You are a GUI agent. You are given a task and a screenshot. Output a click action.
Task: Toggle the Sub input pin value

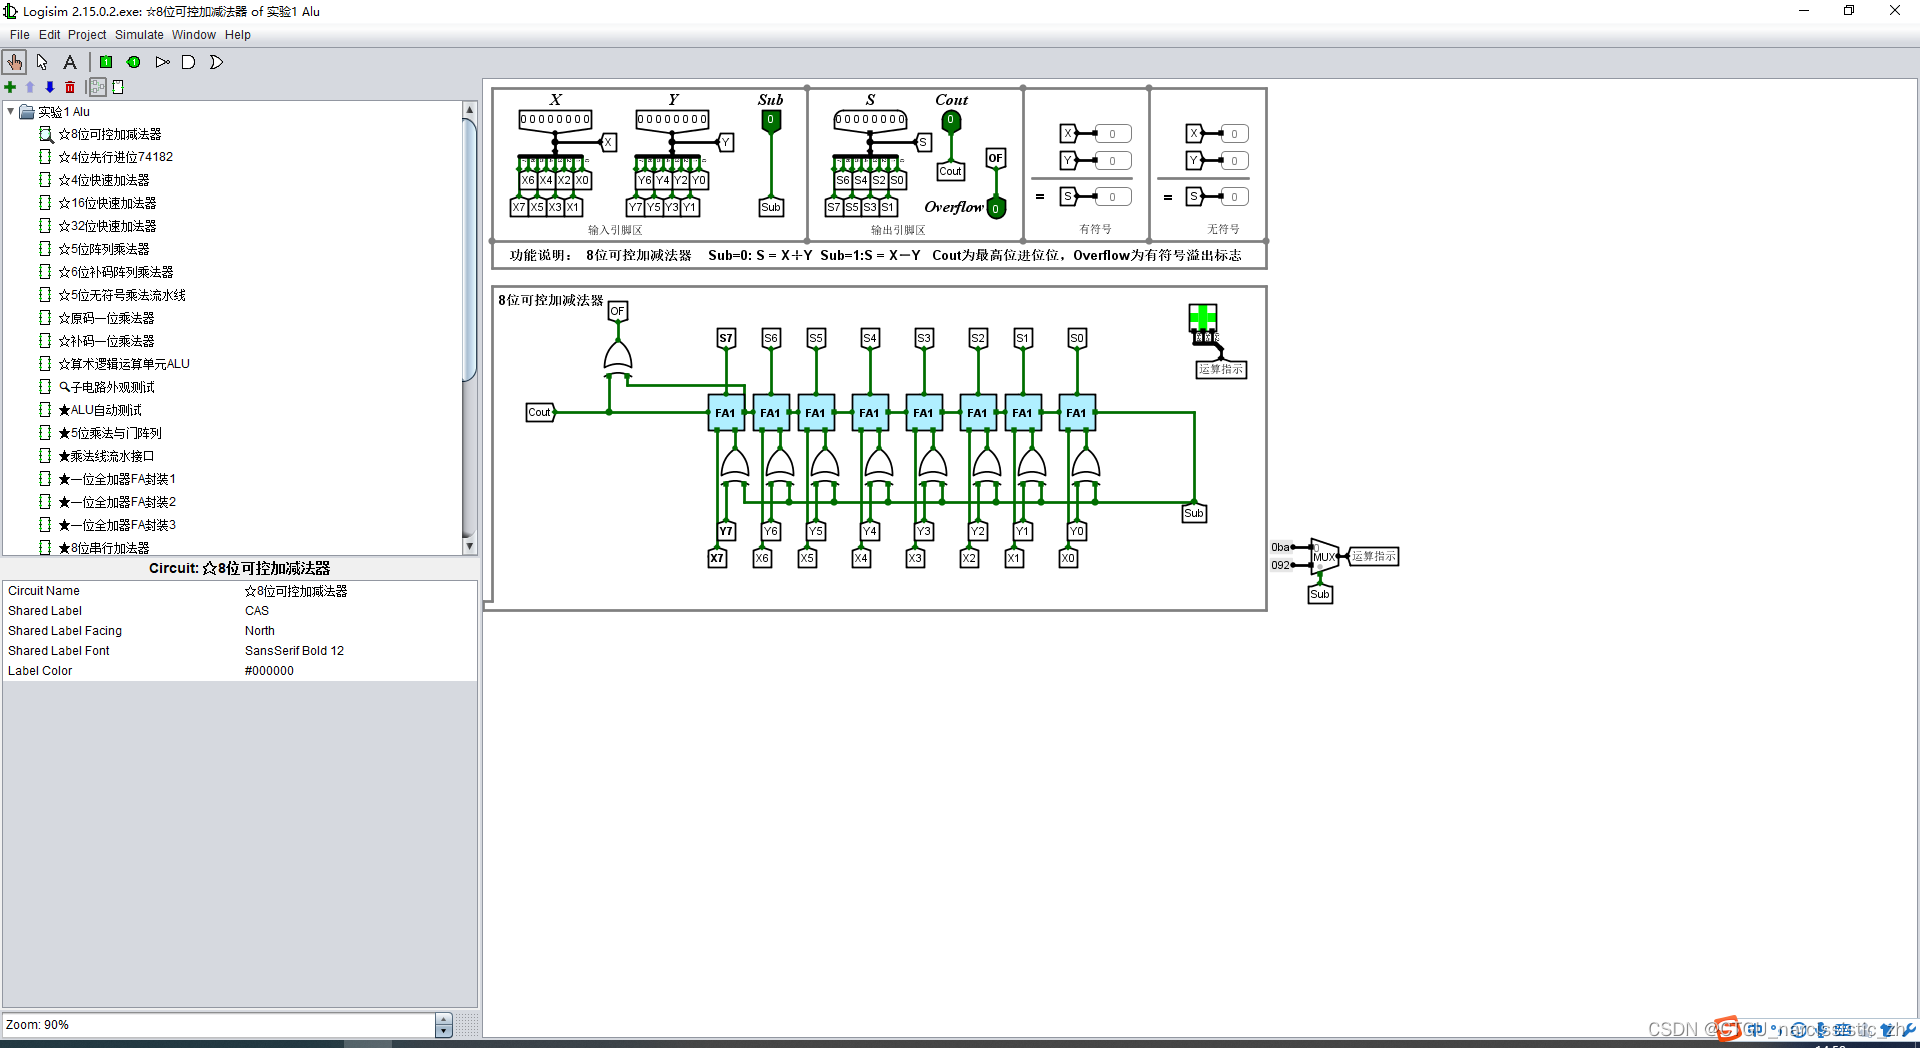(x=770, y=120)
